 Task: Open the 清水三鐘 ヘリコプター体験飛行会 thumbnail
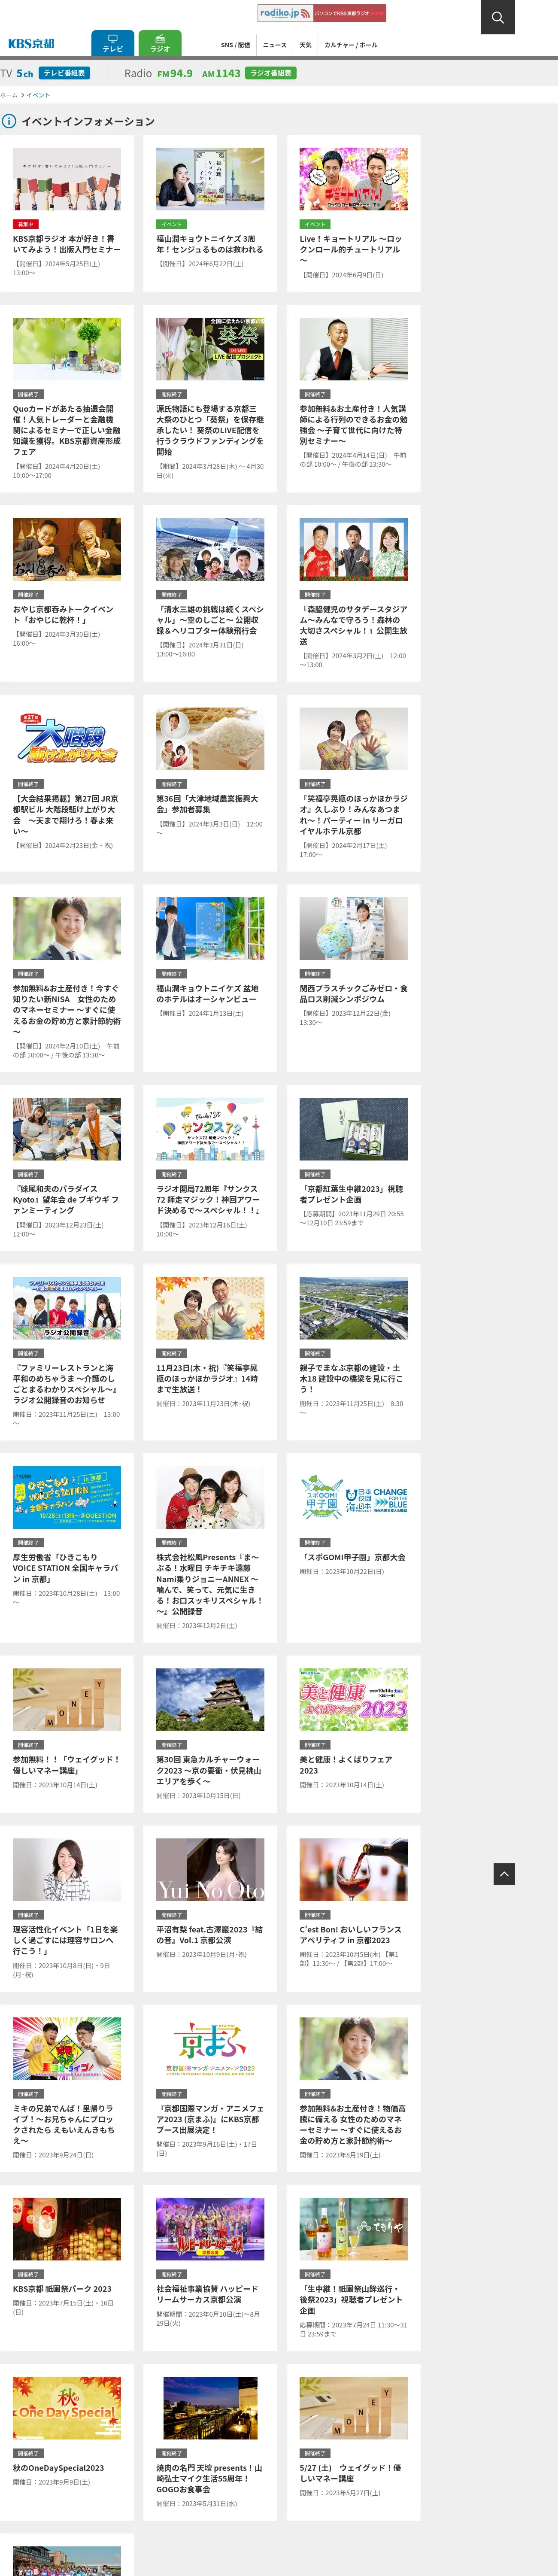pyautogui.click(x=210, y=549)
